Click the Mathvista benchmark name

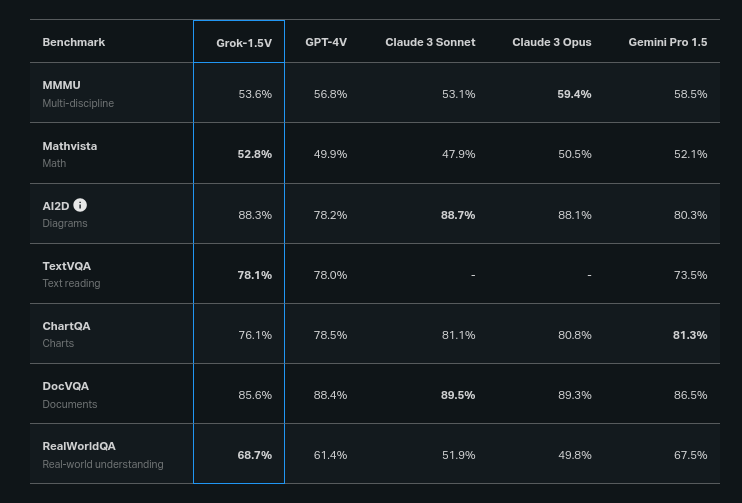pyautogui.click(x=69, y=146)
